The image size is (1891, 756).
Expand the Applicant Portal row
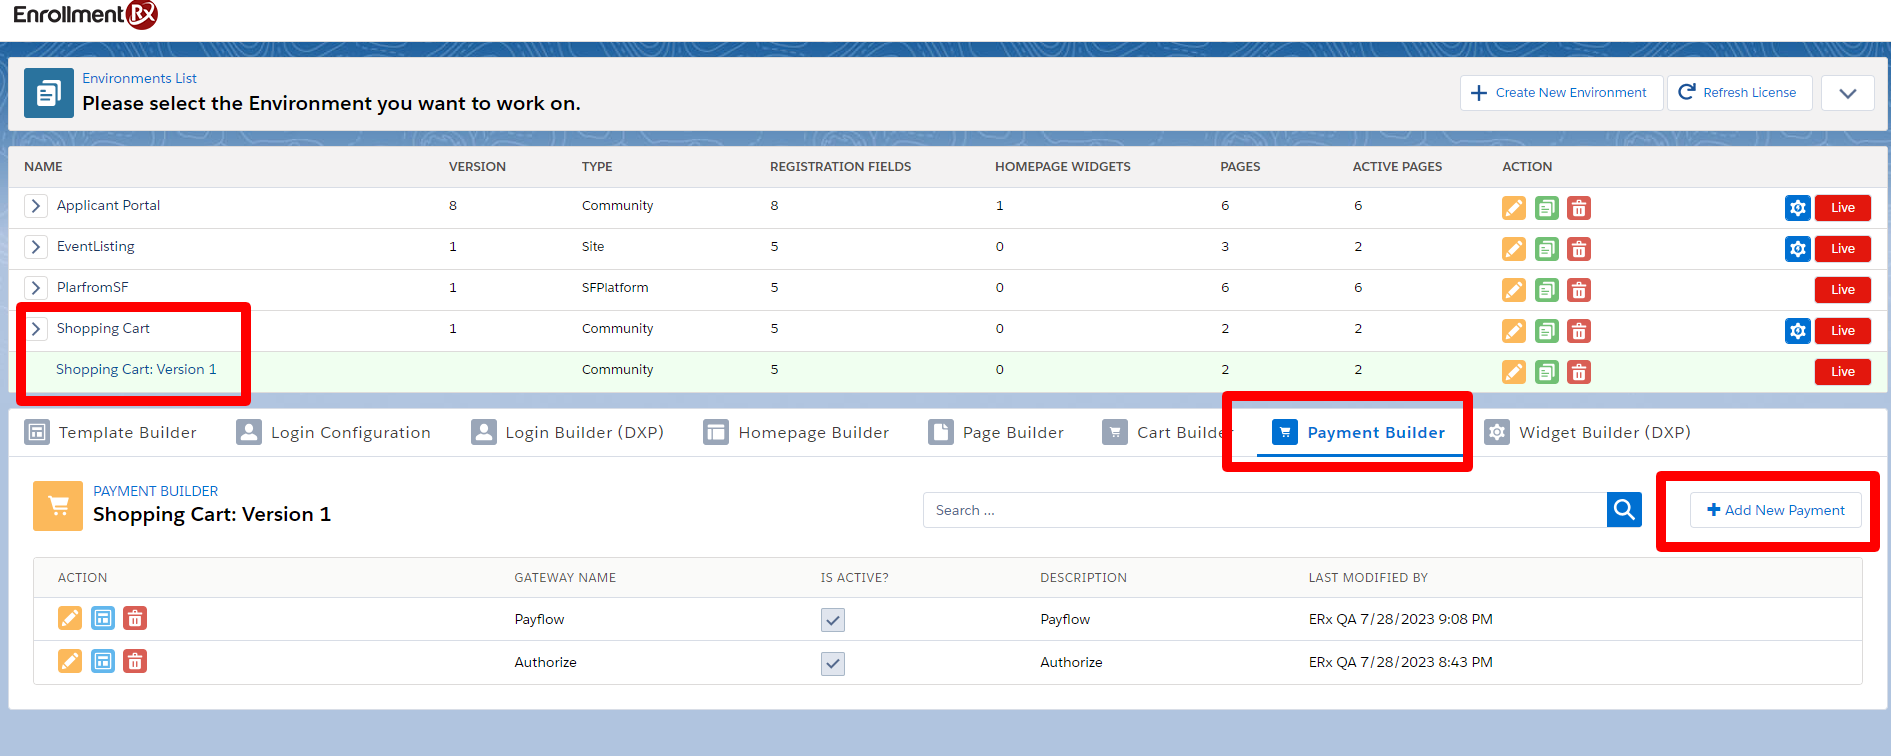pos(36,206)
